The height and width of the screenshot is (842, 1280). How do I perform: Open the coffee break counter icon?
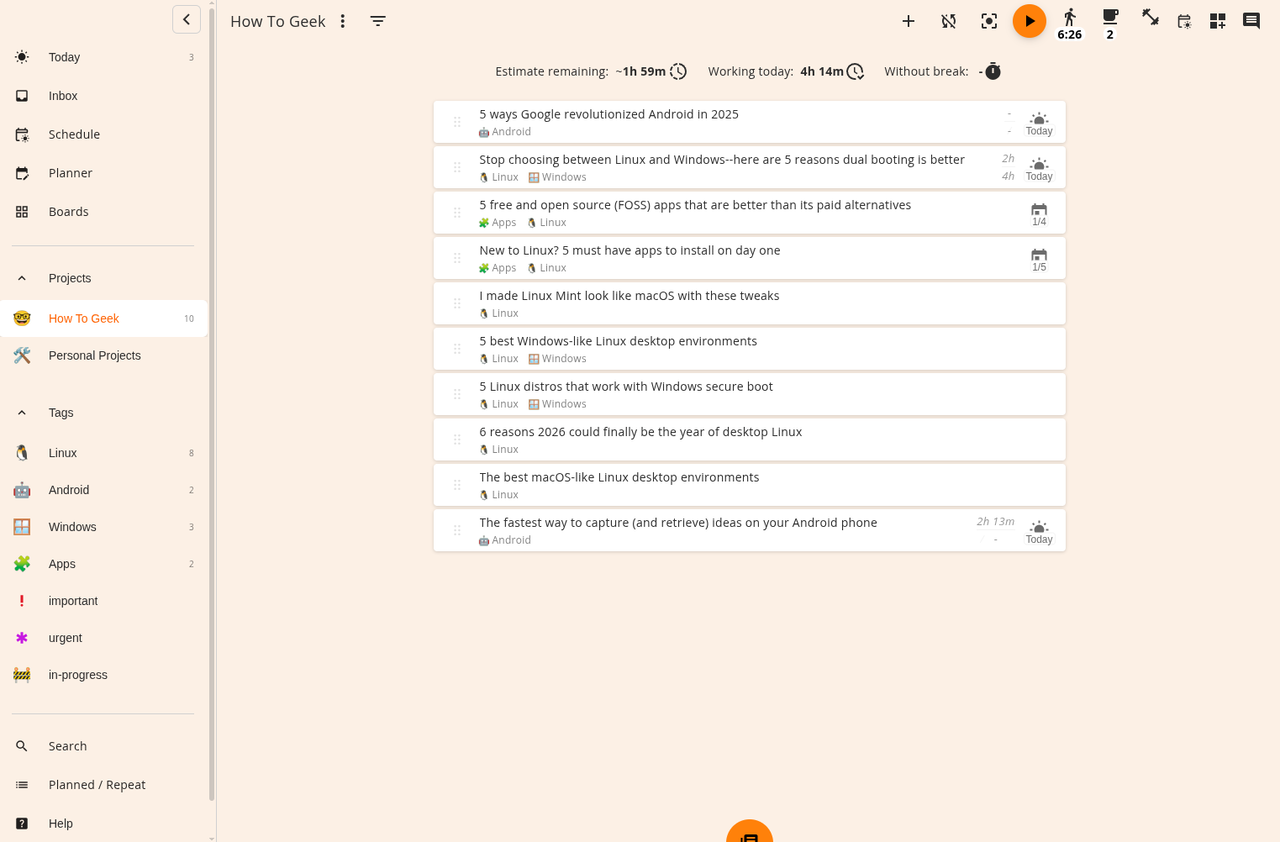pyautogui.click(x=1109, y=20)
